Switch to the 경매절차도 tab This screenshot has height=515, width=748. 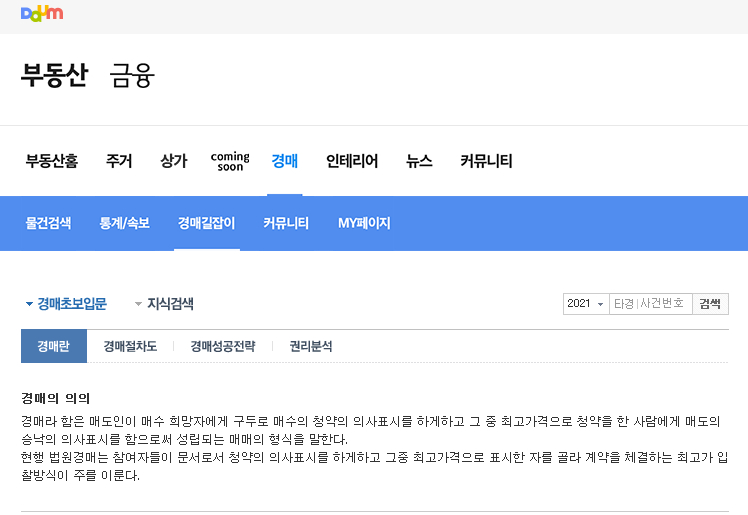coord(130,346)
